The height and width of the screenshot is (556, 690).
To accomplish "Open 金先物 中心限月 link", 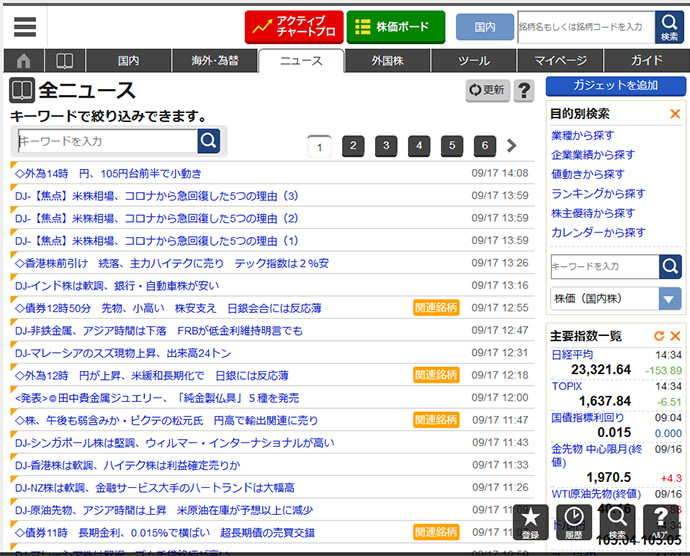I will (597, 455).
